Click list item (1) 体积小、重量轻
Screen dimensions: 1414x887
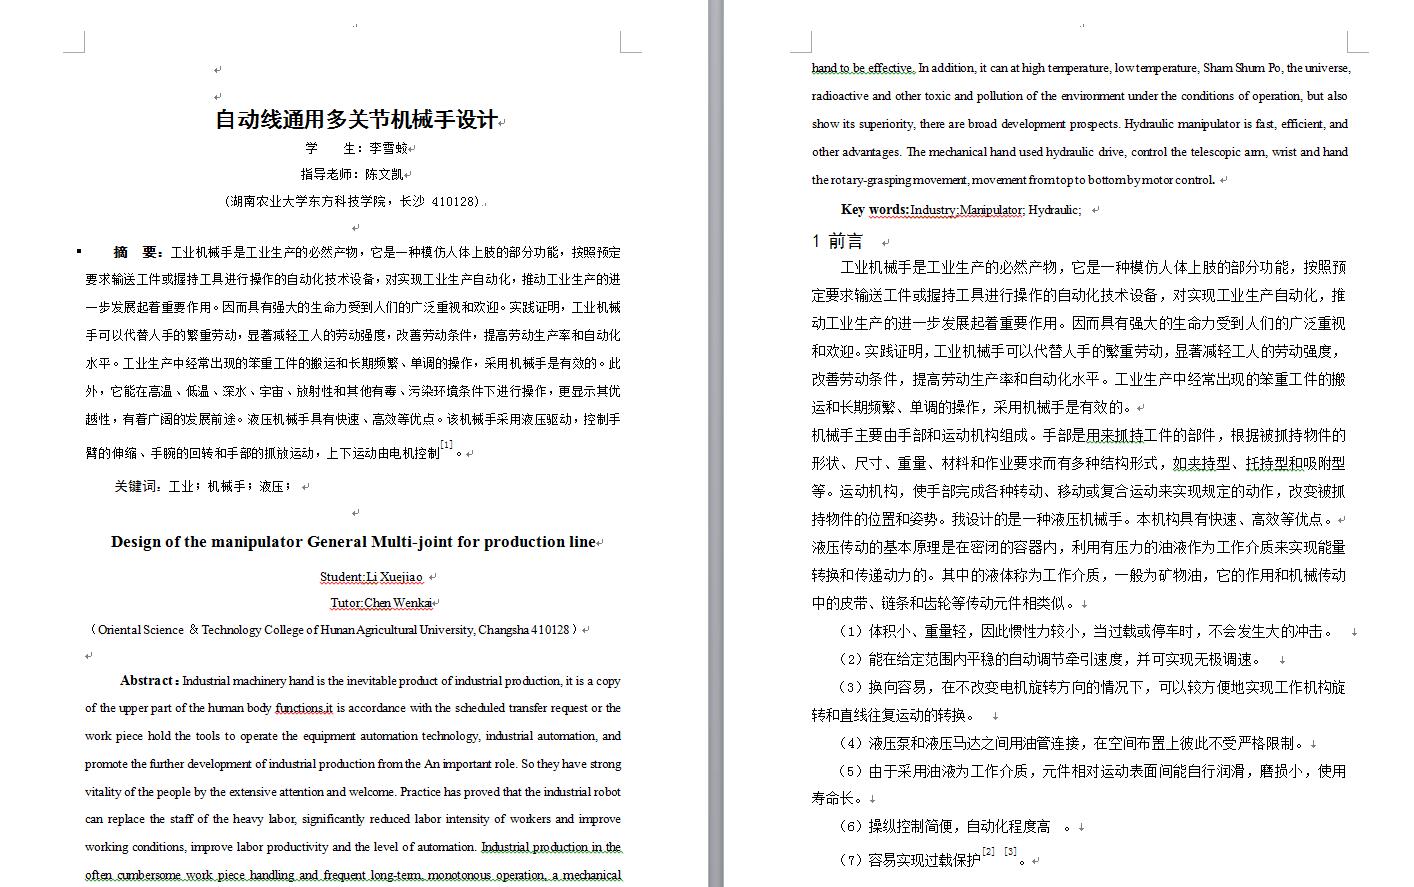click(x=1085, y=631)
